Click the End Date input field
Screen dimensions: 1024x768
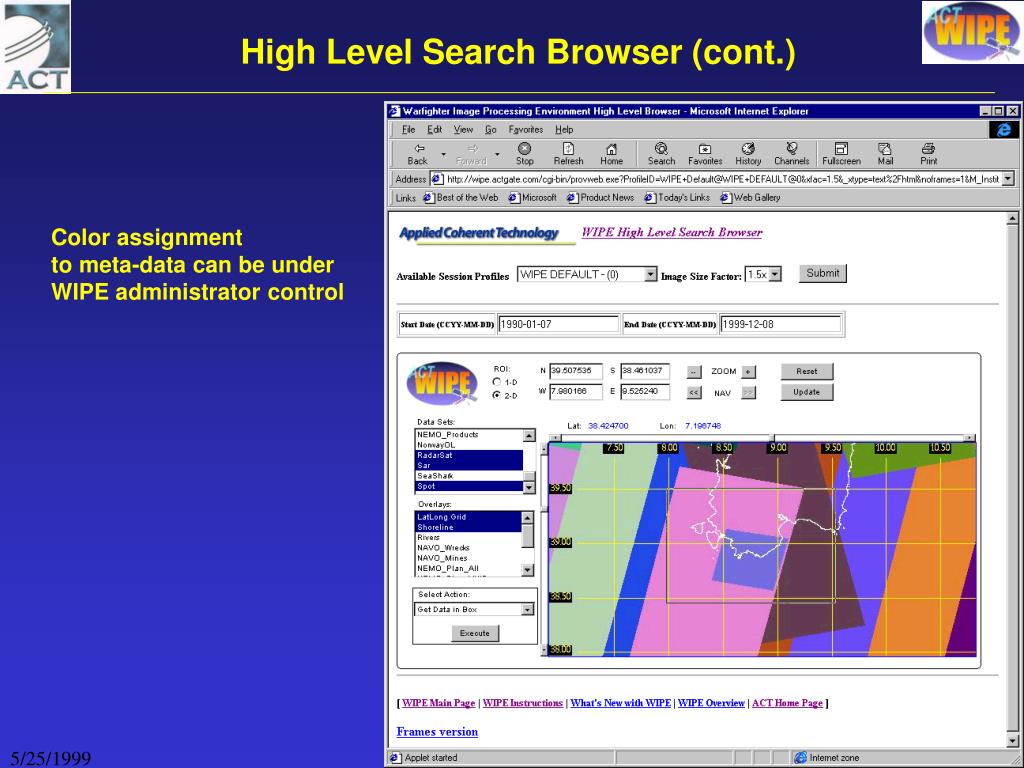pos(780,325)
